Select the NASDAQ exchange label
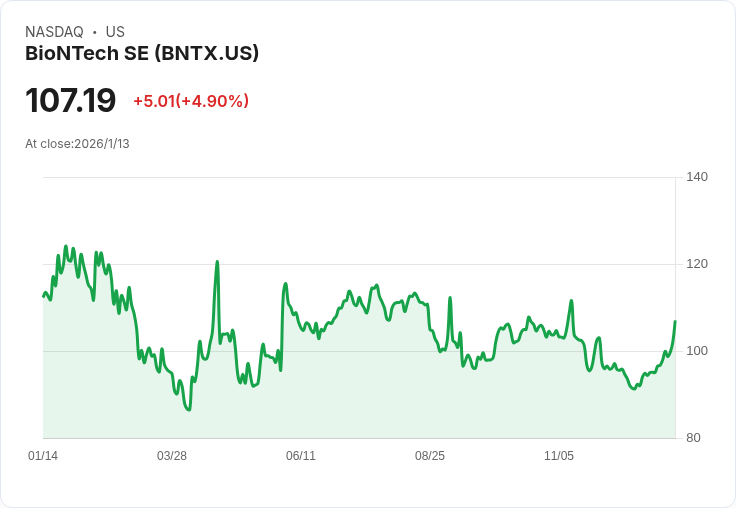 point(54,31)
